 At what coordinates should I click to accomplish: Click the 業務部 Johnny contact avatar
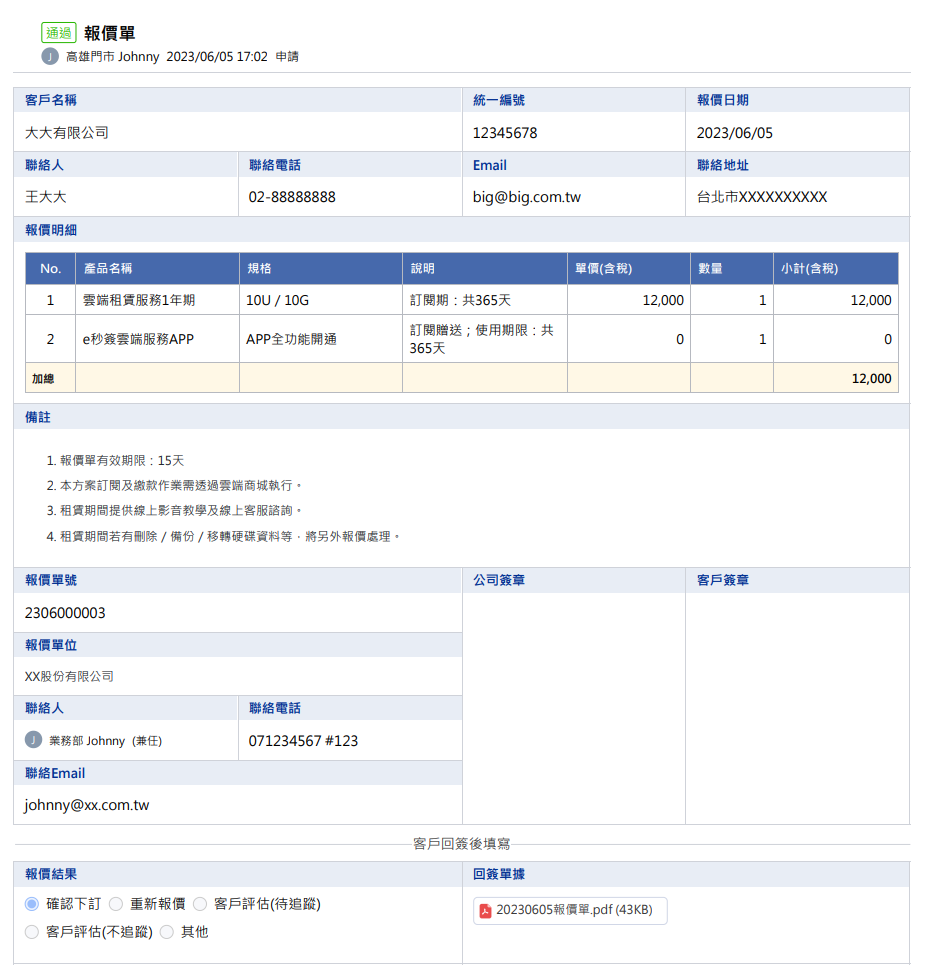pyautogui.click(x=33, y=740)
